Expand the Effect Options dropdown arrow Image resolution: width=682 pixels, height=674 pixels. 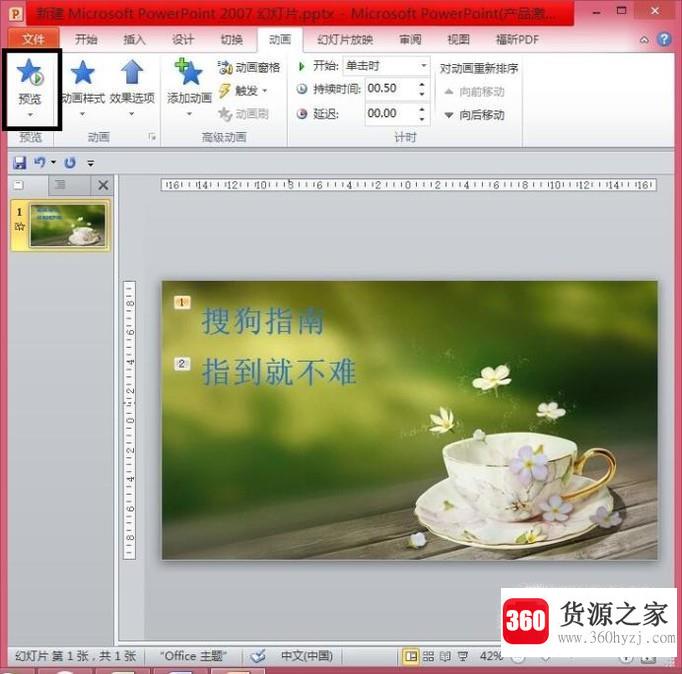tap(131, 114)
